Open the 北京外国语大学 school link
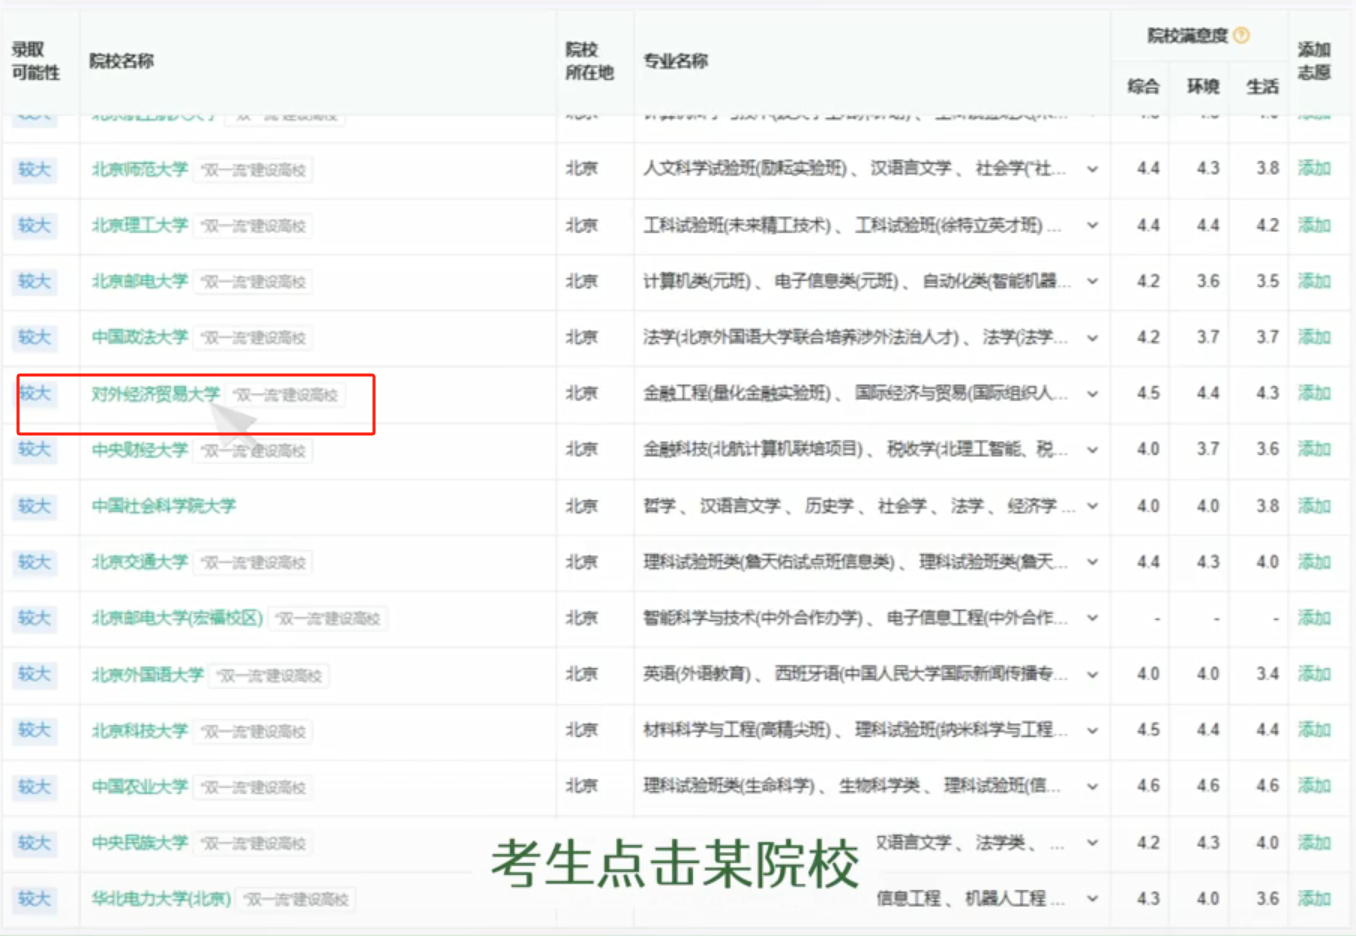The height and width of the screenshot is (936, 1356). point(148,675)
